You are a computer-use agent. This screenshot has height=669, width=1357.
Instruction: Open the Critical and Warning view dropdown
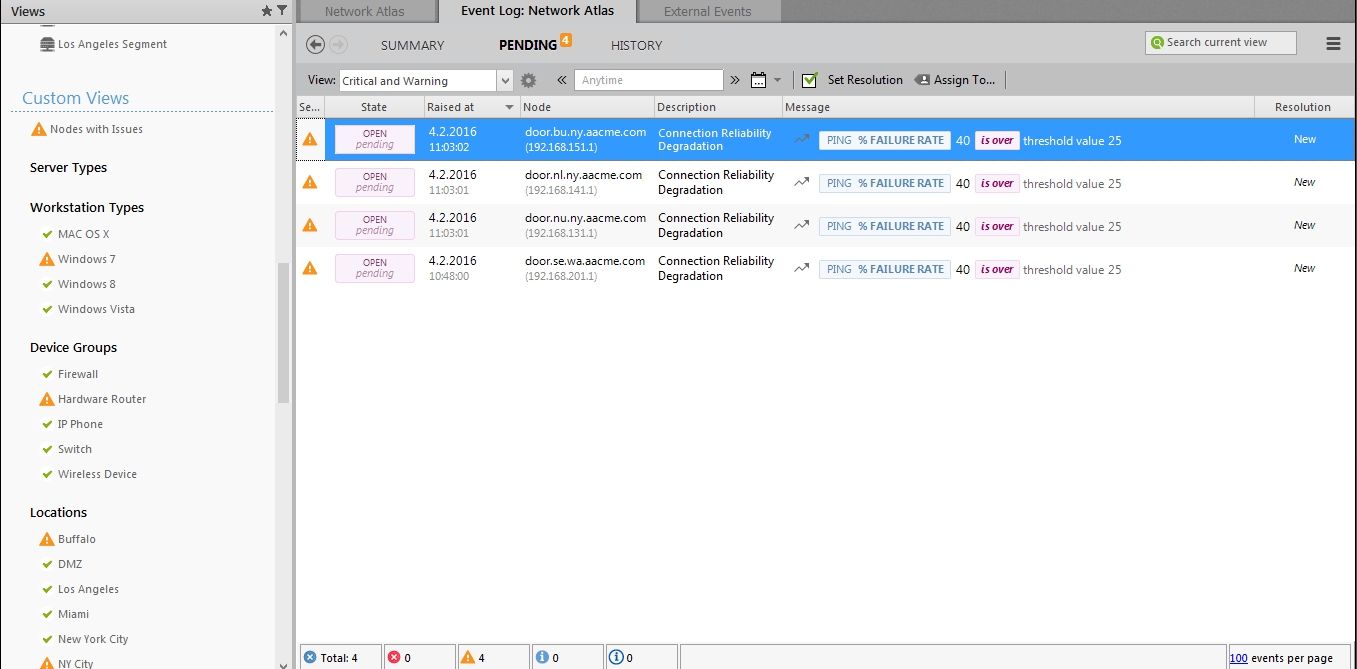(505, 80)
